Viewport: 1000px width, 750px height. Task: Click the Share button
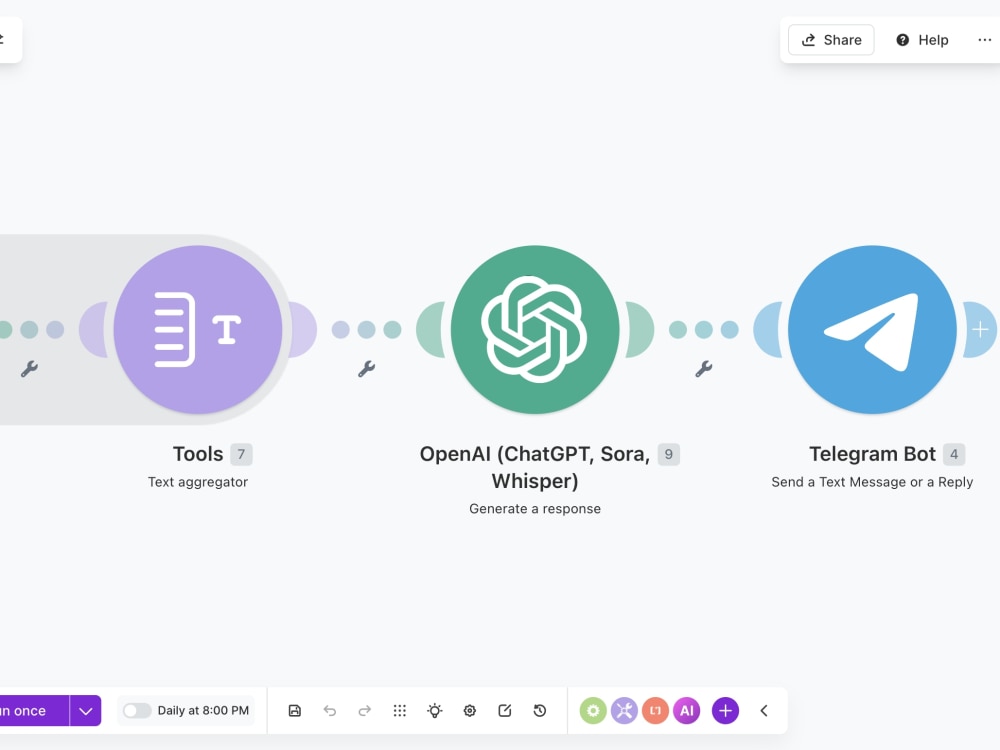tap(831, 40)
